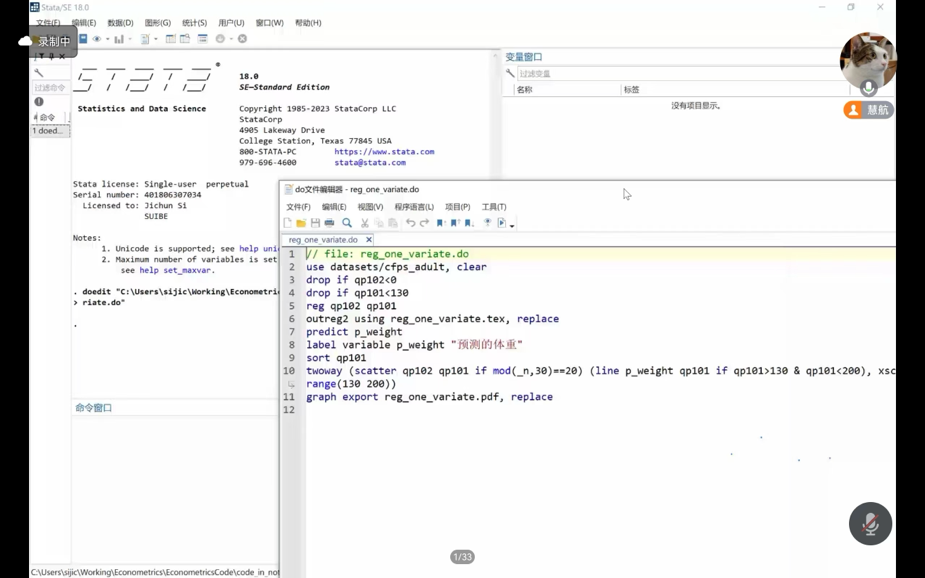Click the Undo arrow in do-file editor toolbar
The height and width of the screenshot is (578, 925).
410,223
